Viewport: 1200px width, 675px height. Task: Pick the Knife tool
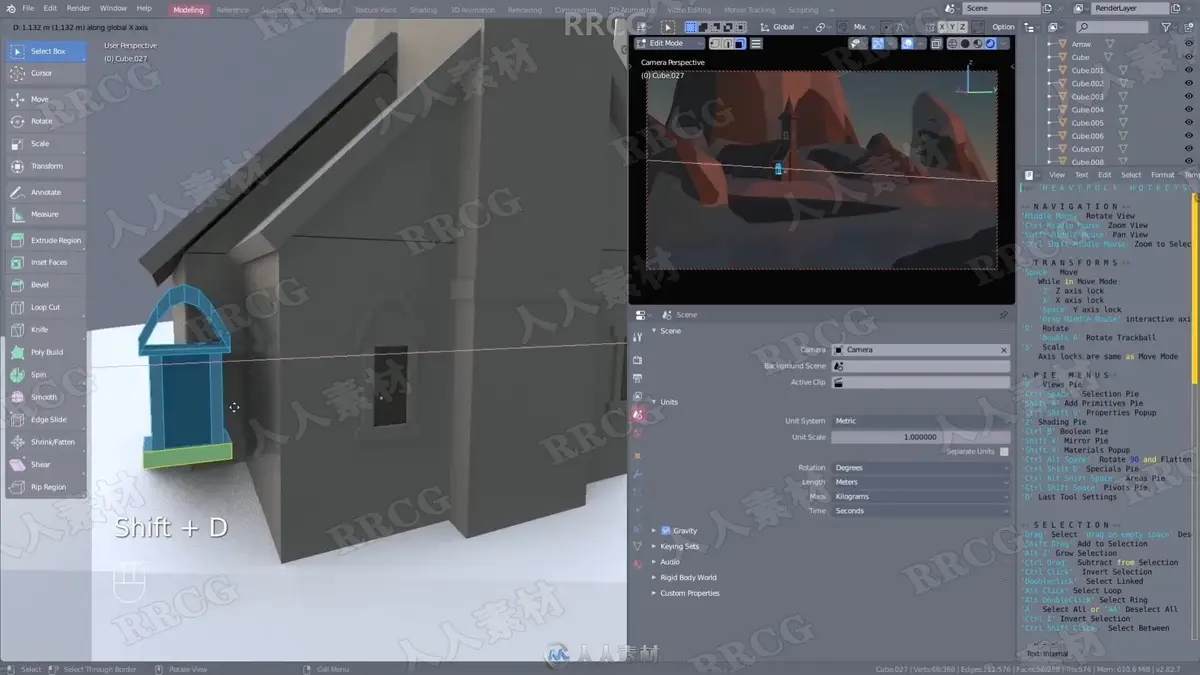(46, 329)
